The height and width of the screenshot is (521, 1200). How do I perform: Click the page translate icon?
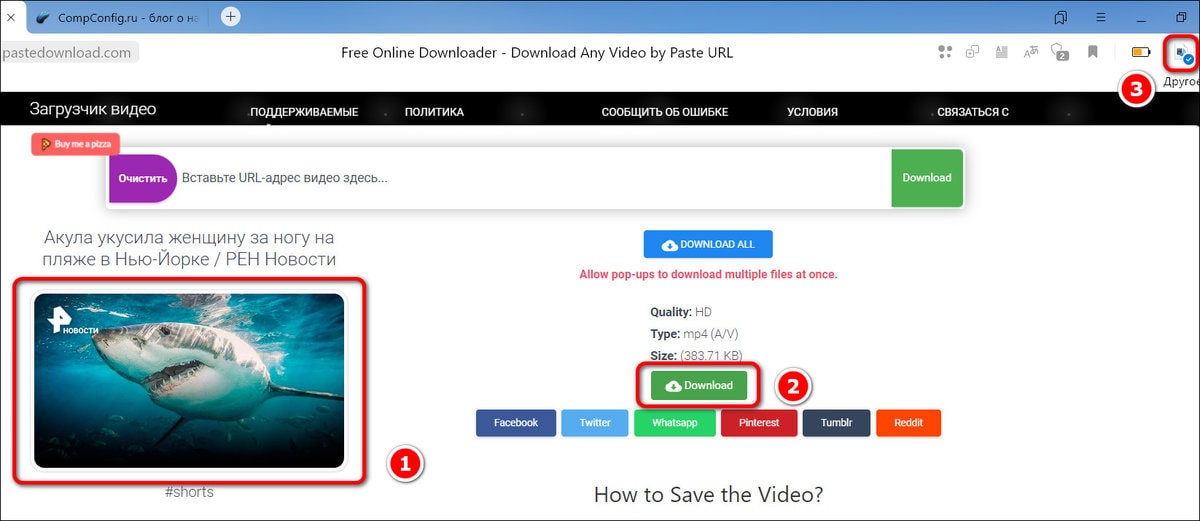1031,52
